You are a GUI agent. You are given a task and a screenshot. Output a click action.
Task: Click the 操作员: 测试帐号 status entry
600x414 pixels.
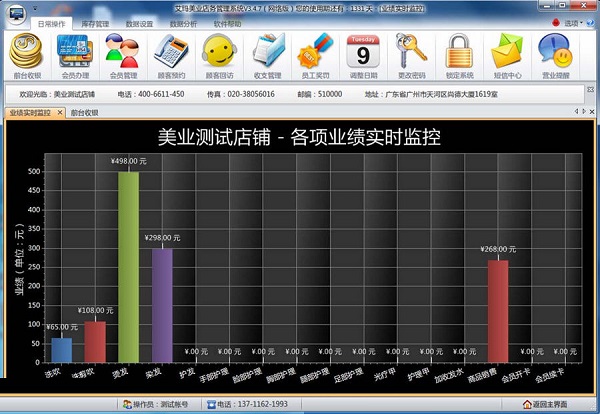click(x=156, y=404)
